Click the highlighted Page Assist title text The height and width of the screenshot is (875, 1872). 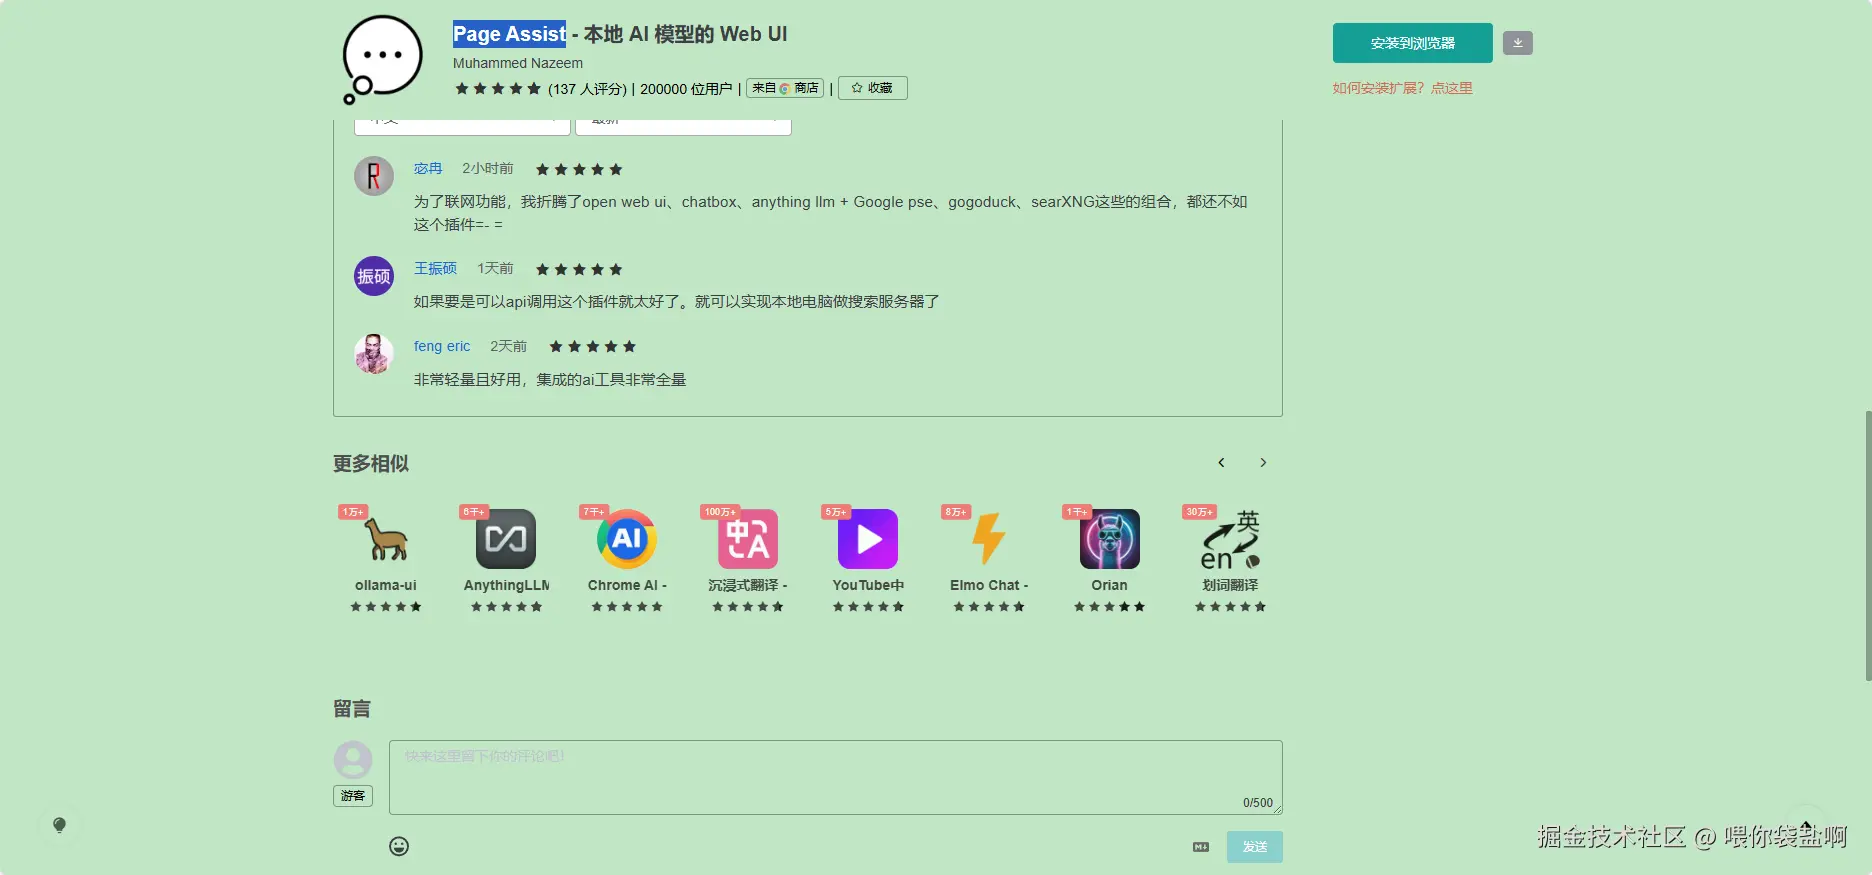(509, 34)
